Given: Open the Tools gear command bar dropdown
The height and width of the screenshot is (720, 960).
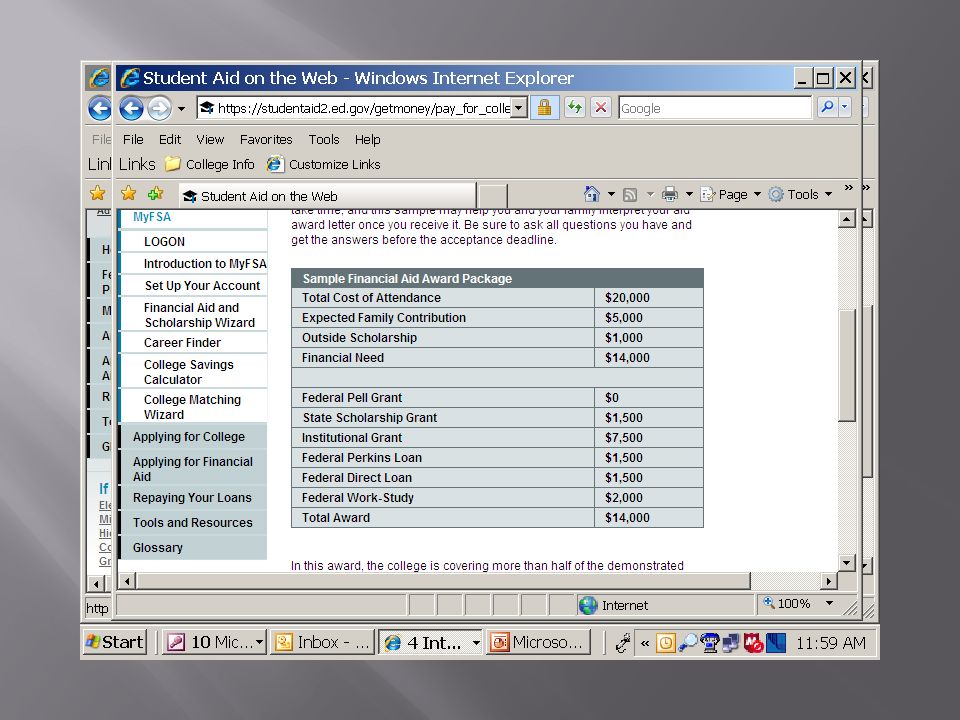Looking at the screenshot, I should click(x=801, y=194).
